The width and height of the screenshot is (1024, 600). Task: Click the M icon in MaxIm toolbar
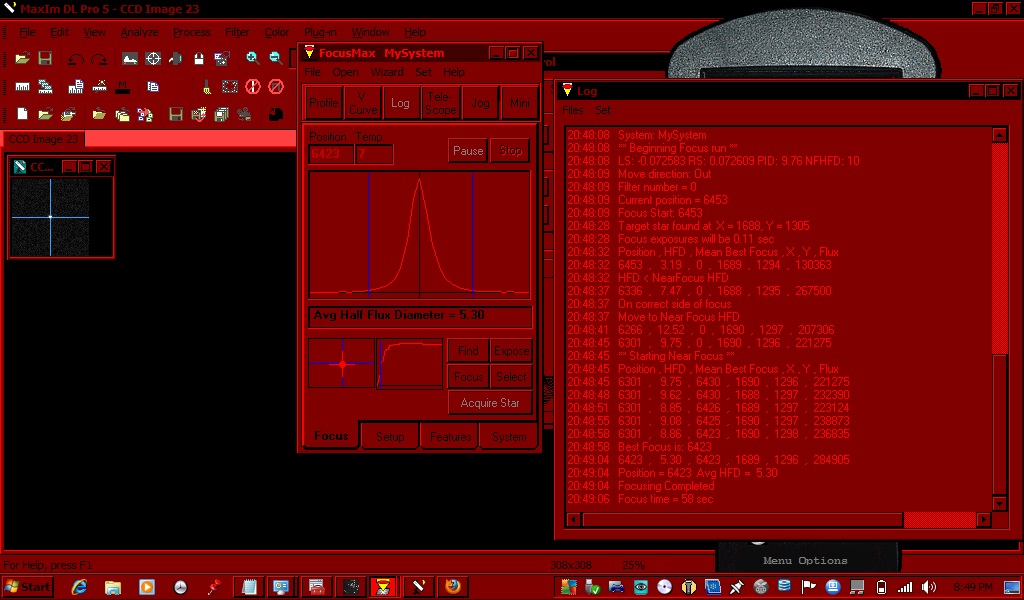122,86
